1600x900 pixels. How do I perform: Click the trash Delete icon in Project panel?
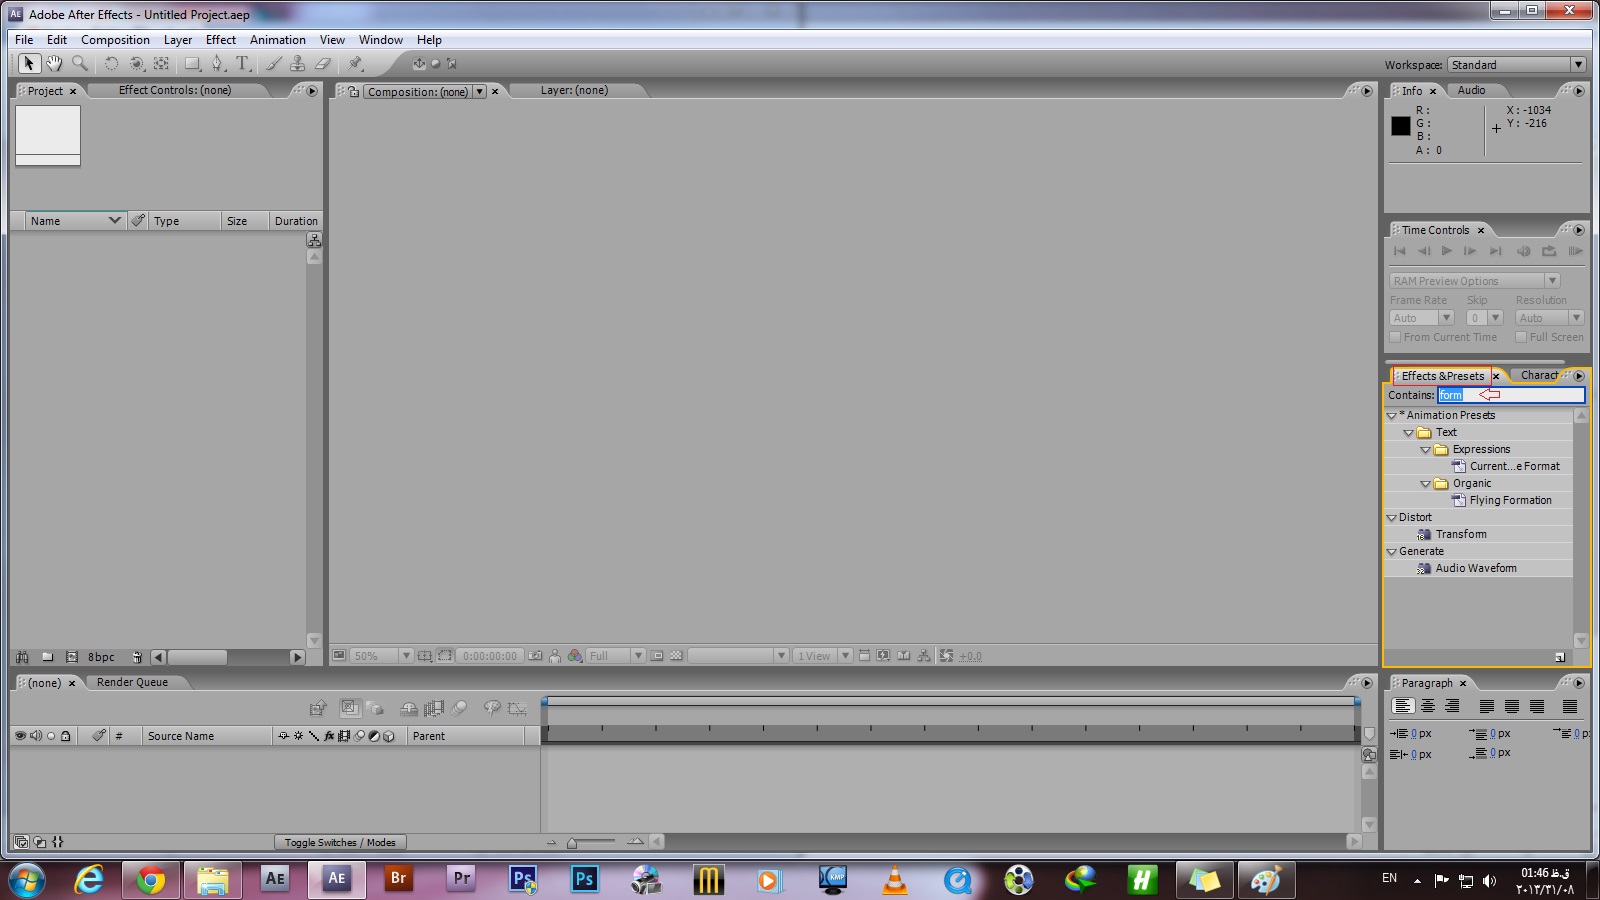click(x=137, y=657)
